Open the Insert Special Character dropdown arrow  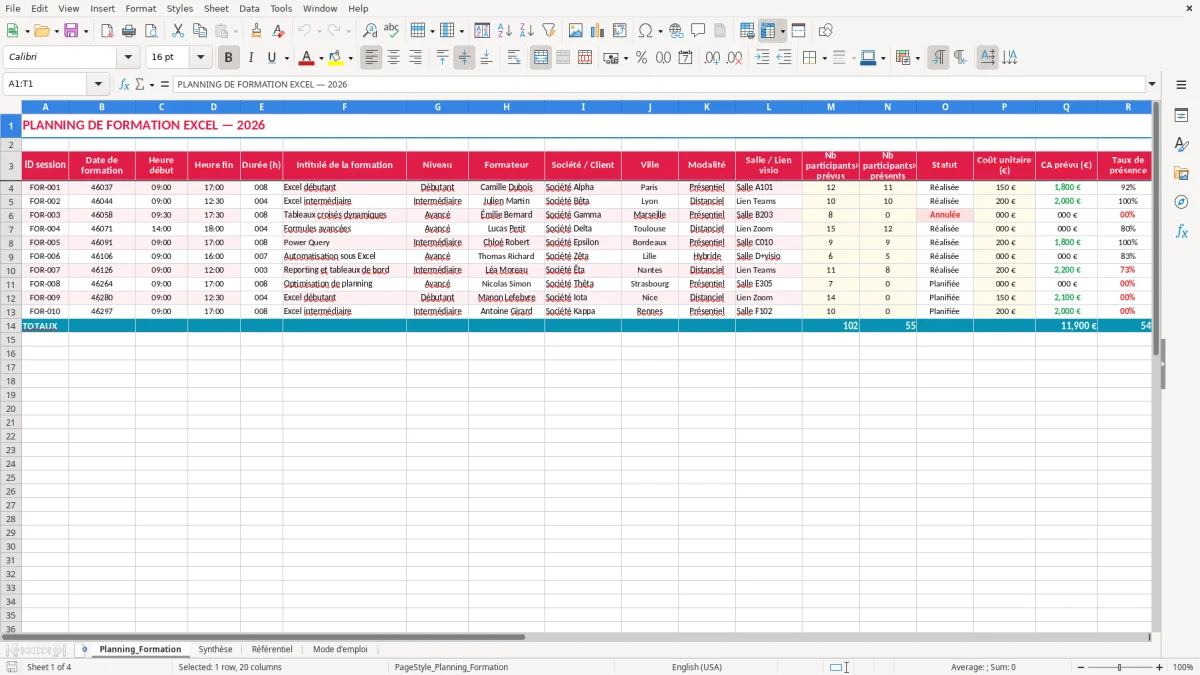click(660, 31)
